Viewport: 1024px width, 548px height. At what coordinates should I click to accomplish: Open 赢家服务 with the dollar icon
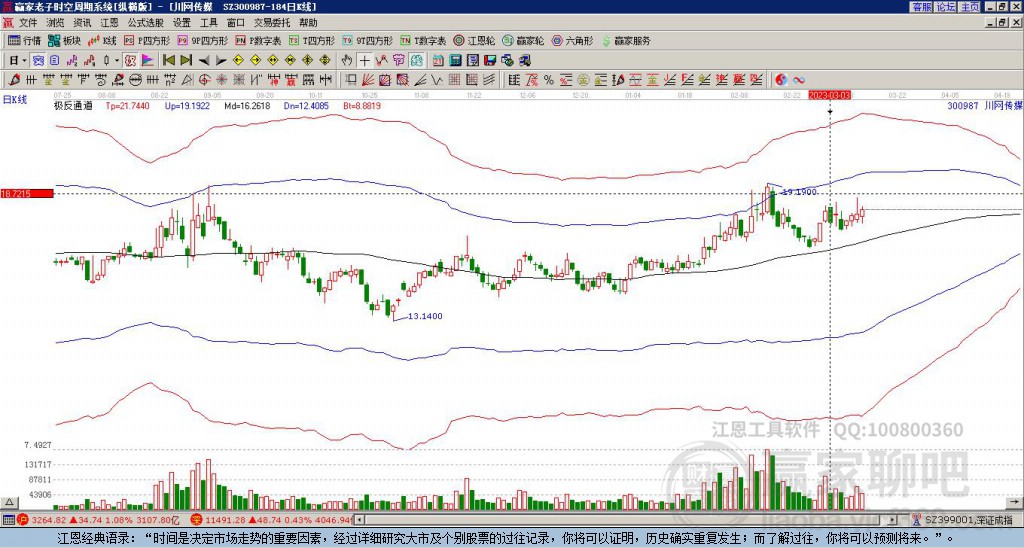(626, 40)
